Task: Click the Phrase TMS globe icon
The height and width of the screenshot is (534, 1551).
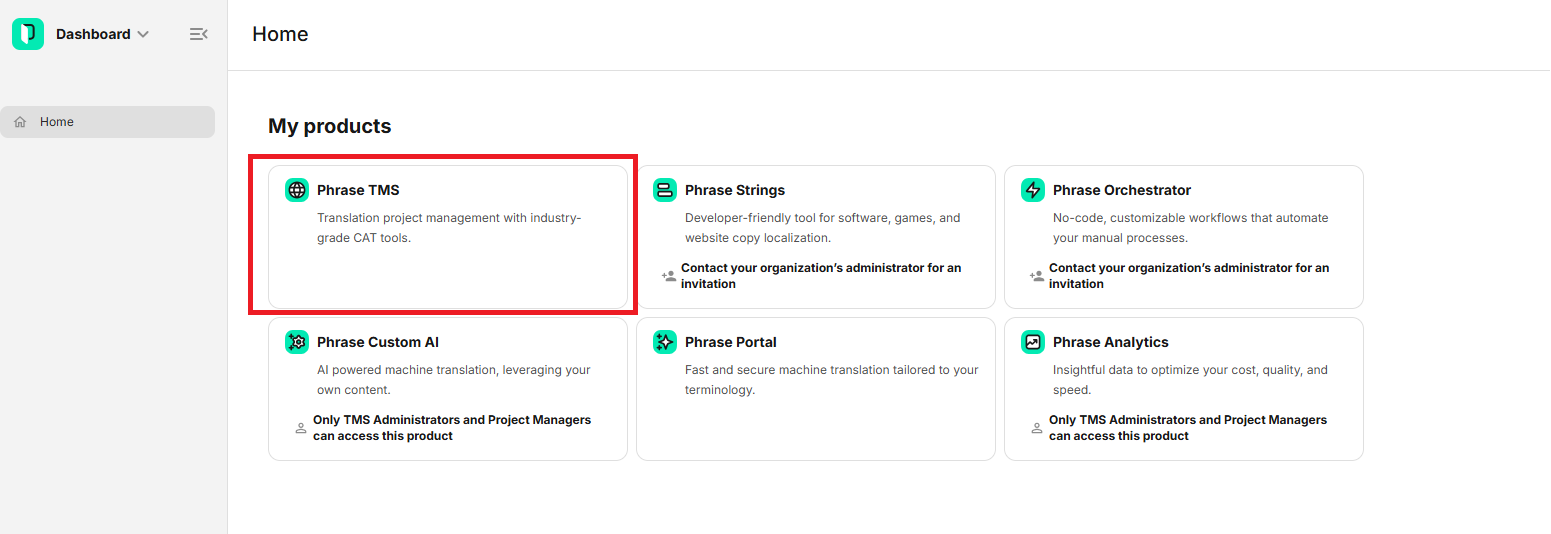Action: pos(297,190)
